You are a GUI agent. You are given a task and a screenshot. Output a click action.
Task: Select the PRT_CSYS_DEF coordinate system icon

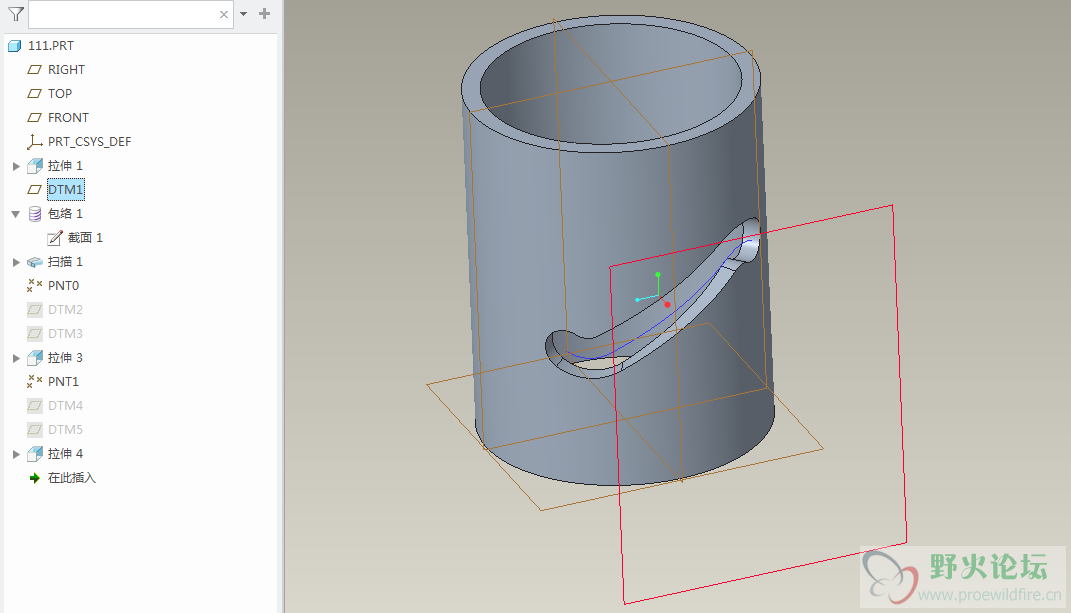[x=35, y=142]
